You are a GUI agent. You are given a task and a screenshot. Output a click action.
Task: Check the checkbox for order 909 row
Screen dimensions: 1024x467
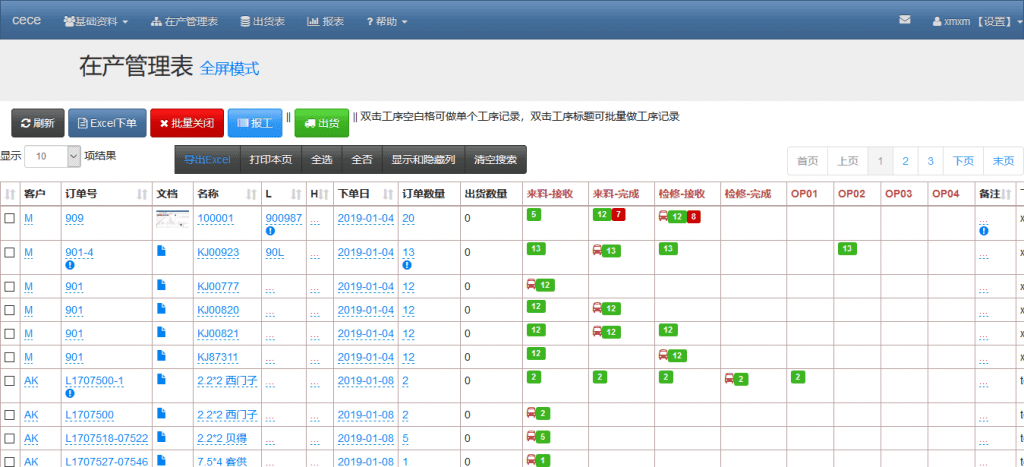[x=10, y=218]
